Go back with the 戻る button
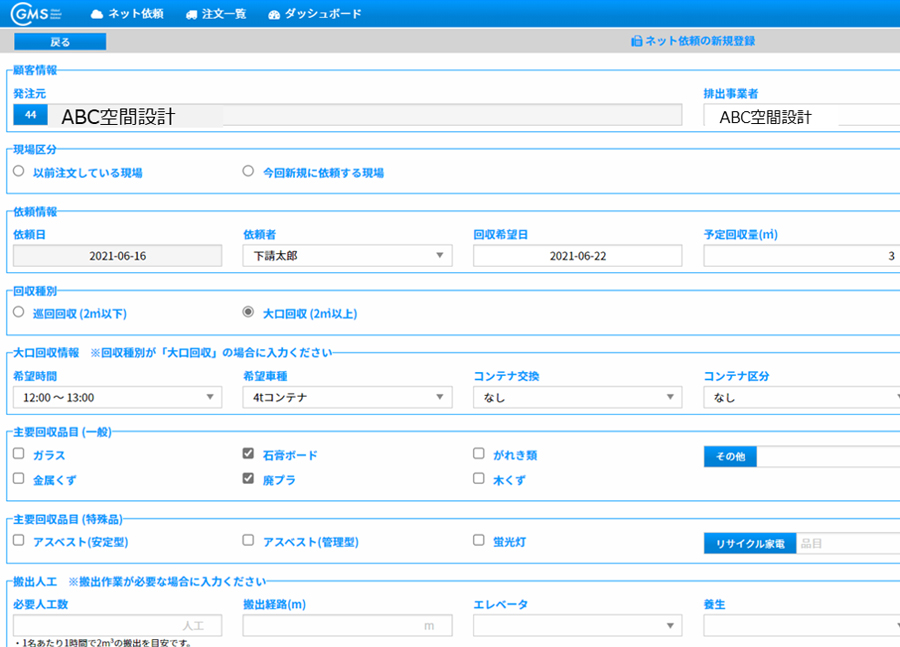The image size is (900, 647). coord(60,41)
